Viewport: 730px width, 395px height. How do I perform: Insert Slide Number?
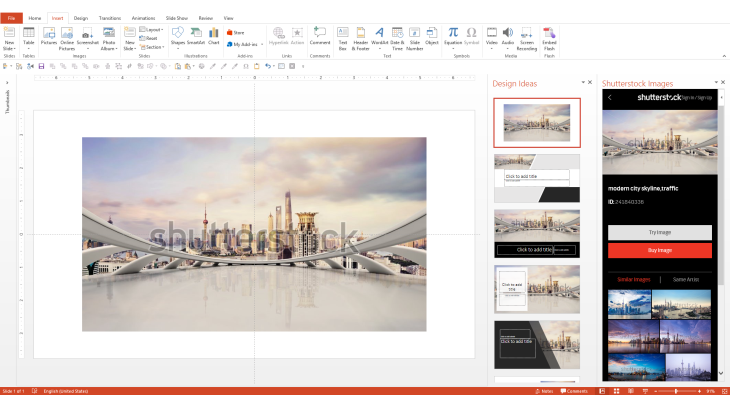414,38
